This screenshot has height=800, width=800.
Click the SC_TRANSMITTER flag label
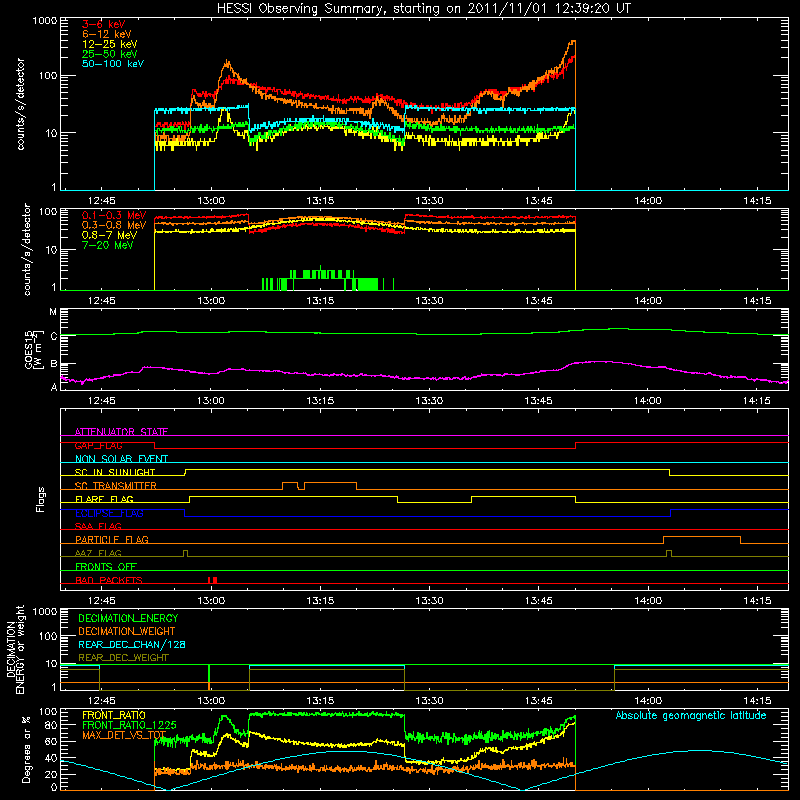(x=115, y=485)
